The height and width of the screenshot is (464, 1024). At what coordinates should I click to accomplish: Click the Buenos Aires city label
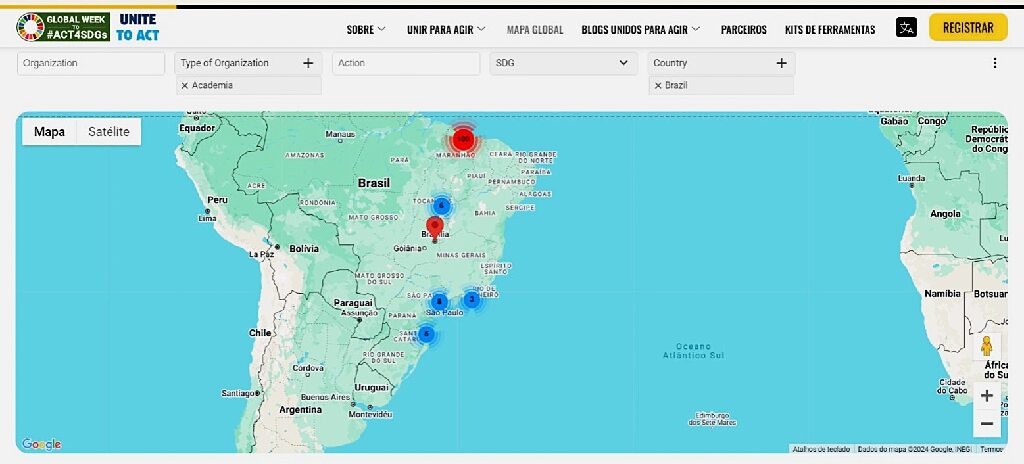(x=326, y=397)
